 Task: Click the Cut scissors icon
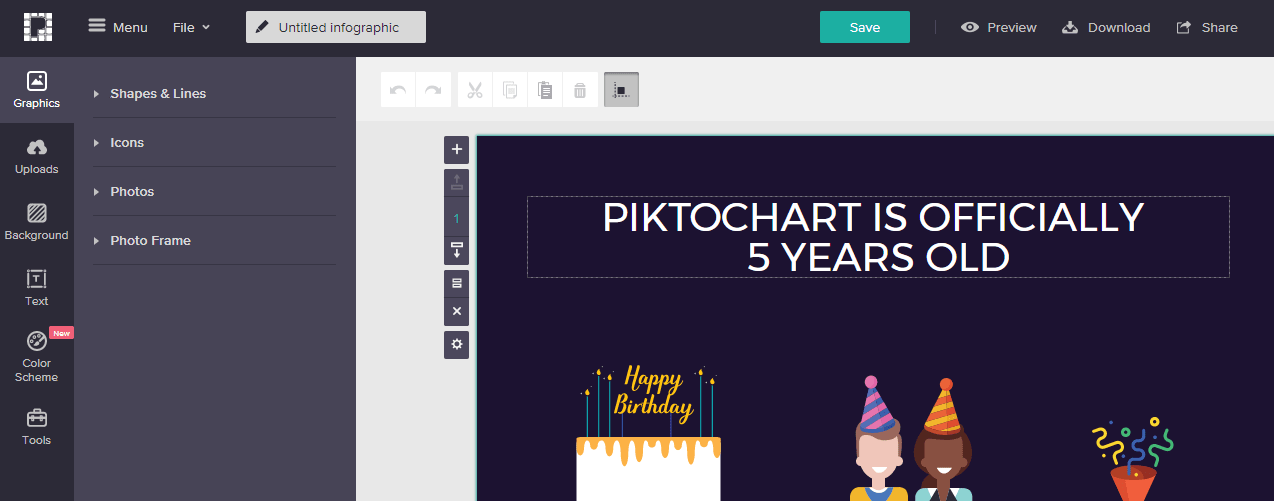pyautogui.click(x=475, y=90)
